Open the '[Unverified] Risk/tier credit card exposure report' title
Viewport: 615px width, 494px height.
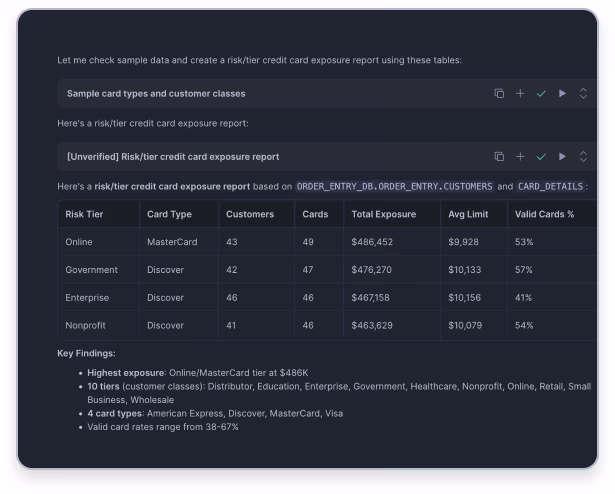pos(173,157)
